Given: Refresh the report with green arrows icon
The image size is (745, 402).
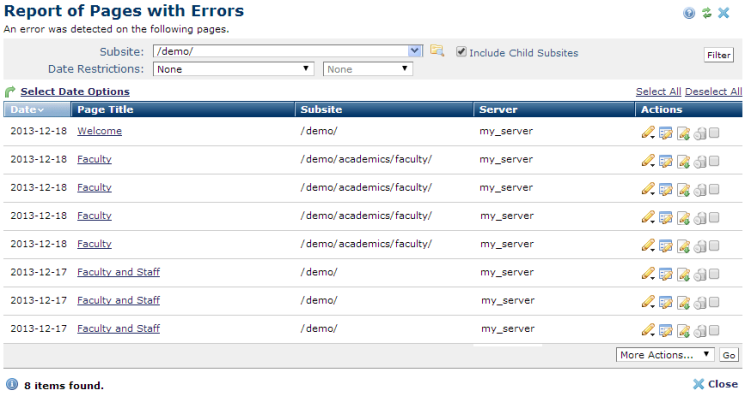Looking at the screenshot, I should click(706, 13).
